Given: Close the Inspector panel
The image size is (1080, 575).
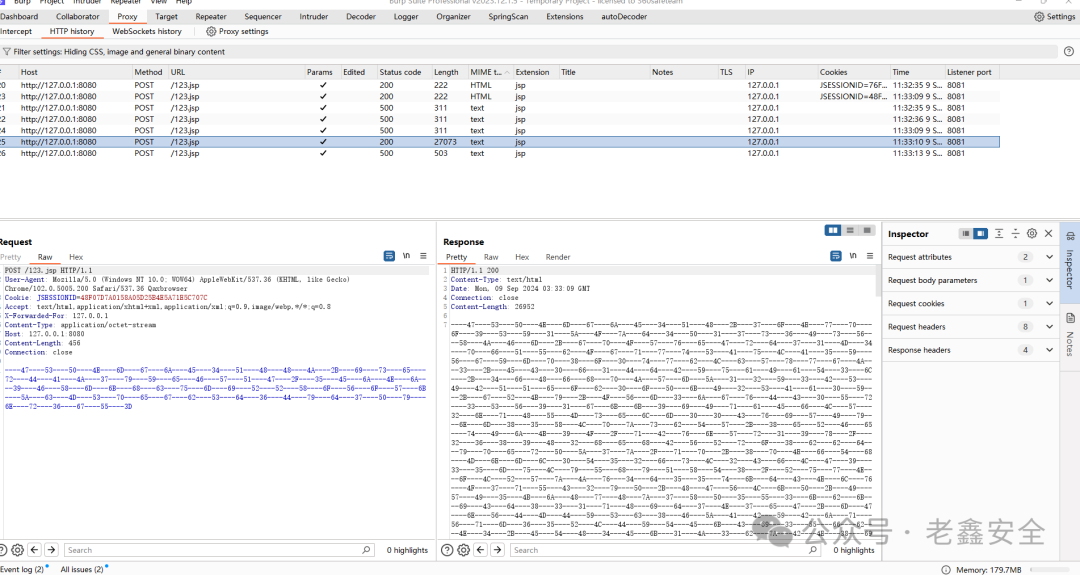Looking at the screenshot, I should point(1048,233).
